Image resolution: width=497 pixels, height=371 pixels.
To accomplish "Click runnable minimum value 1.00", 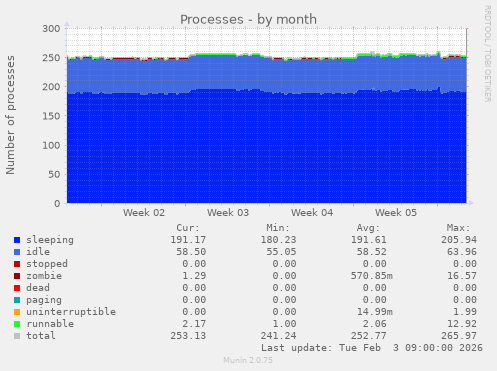I will pyautogui.click(x=284, y=324).
